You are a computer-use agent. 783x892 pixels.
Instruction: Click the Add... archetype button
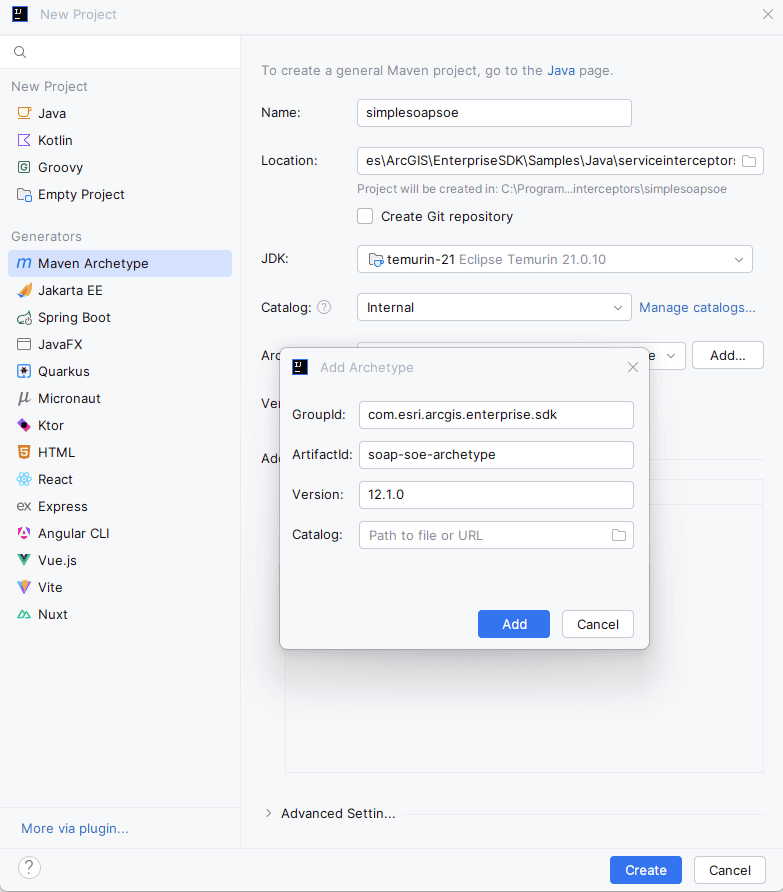(x=728, y=356)
